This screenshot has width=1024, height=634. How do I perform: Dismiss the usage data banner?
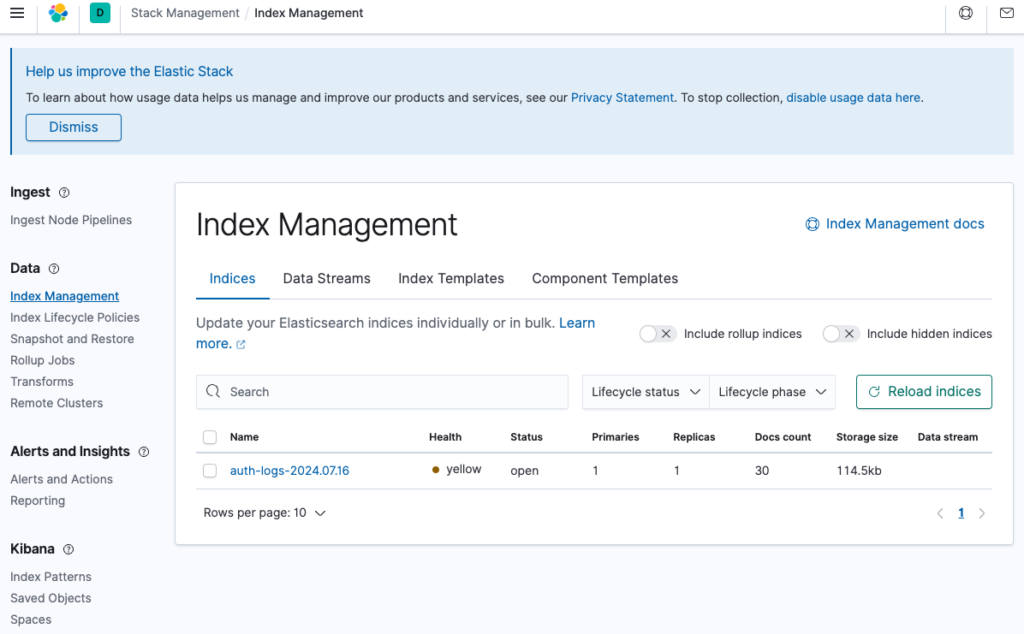point(74,127)
